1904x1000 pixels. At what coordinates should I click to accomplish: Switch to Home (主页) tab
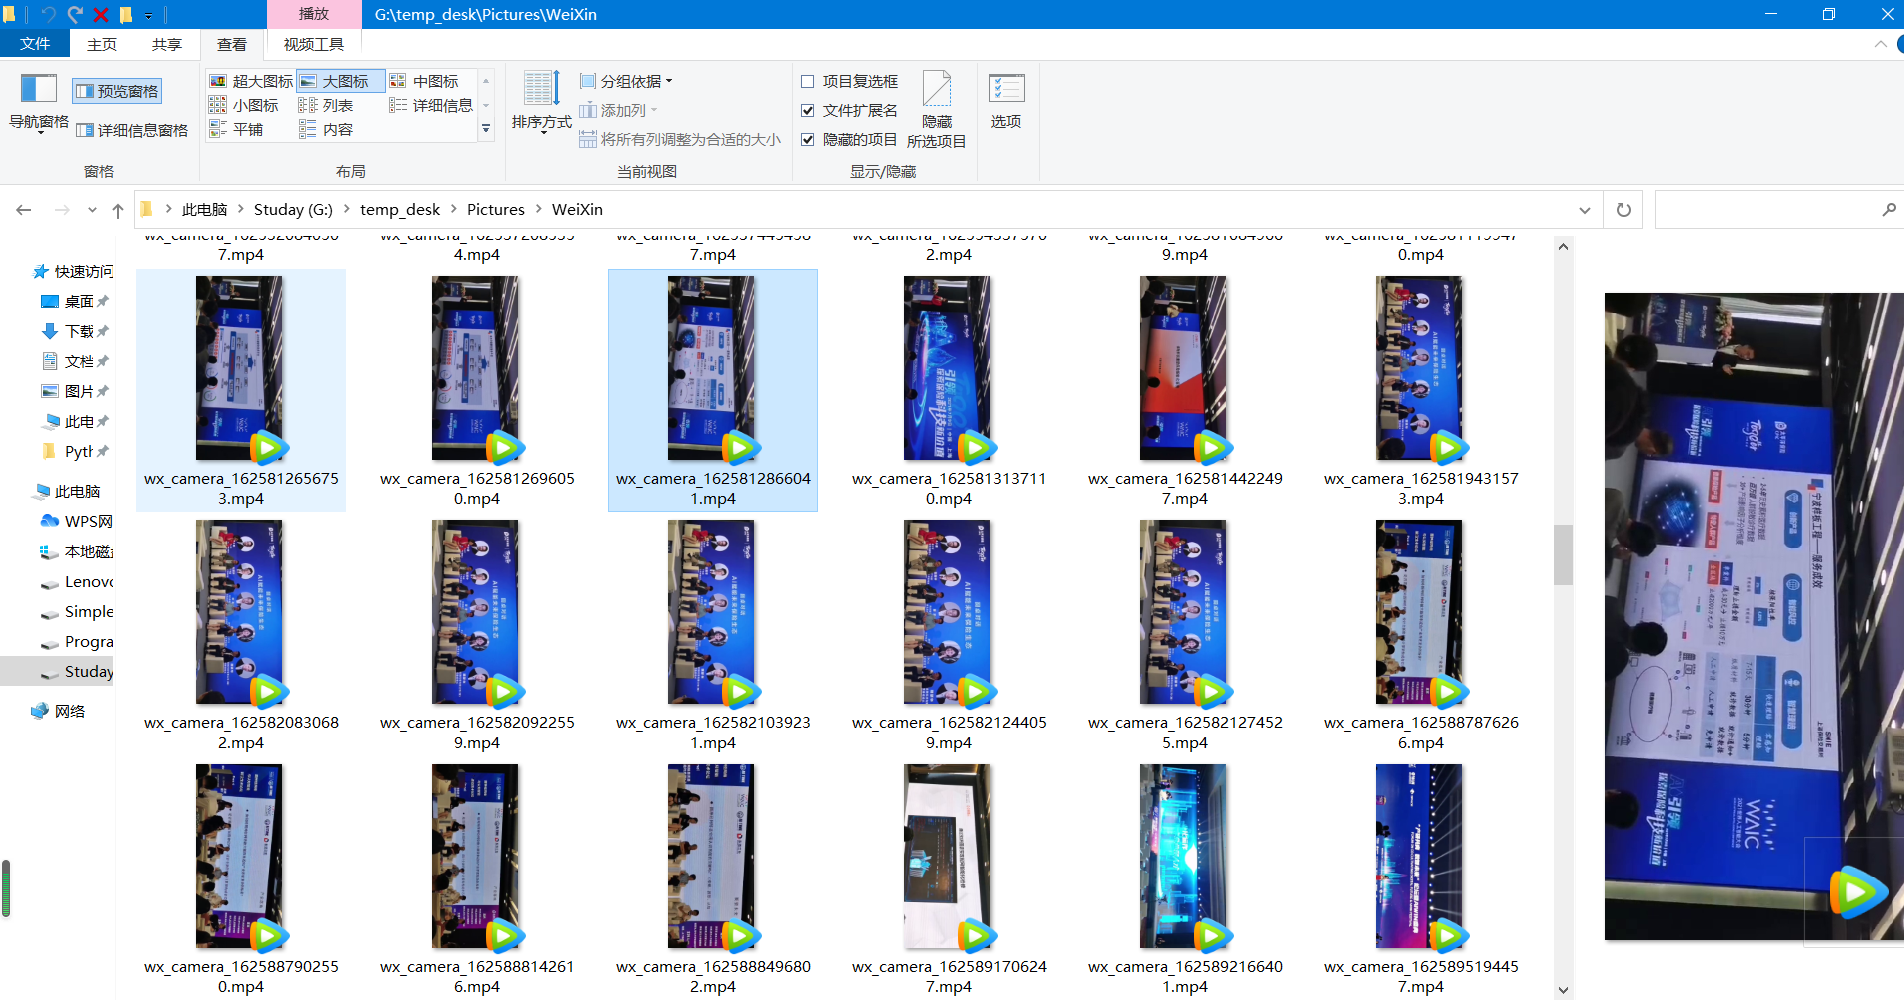click(102, 44)
